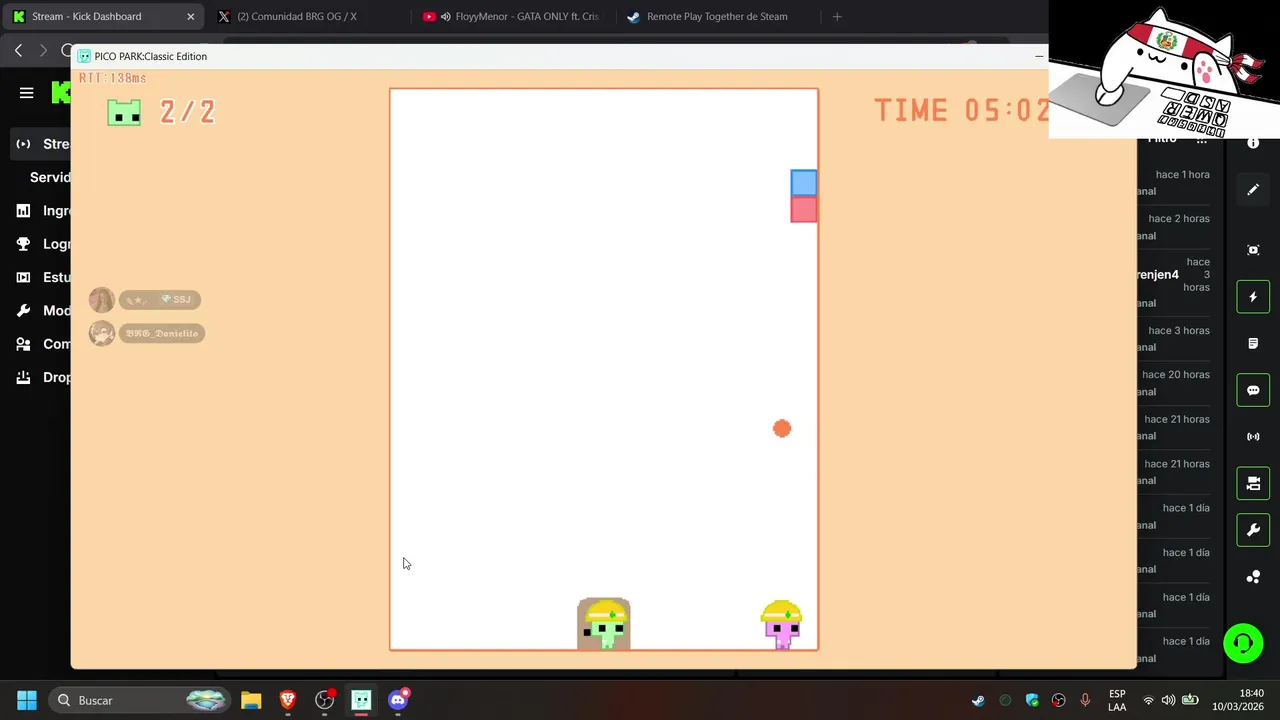
Task: Toggle the lightning bolt quick actions icon
Action: click(x=1253, y=297)
